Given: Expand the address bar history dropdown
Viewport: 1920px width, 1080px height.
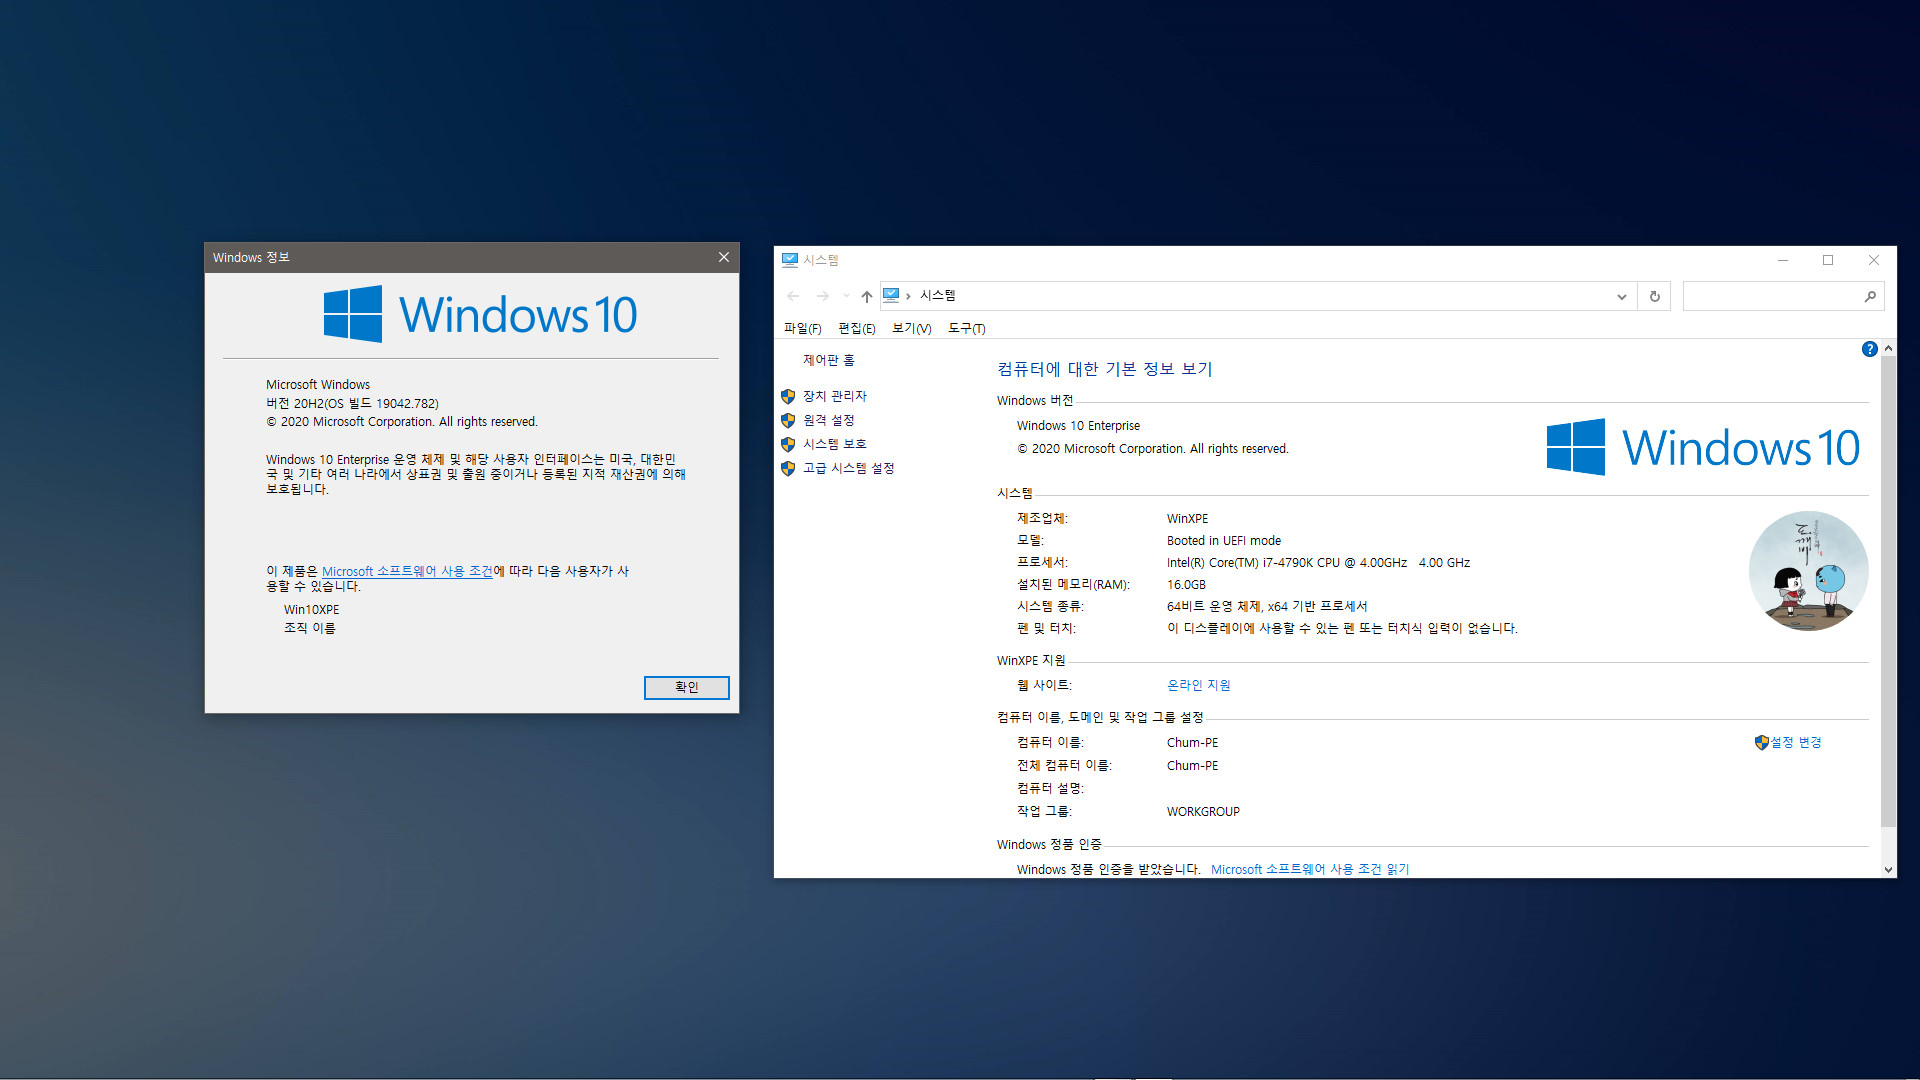Looking at the screenshot, I should tap(1621, 296).
